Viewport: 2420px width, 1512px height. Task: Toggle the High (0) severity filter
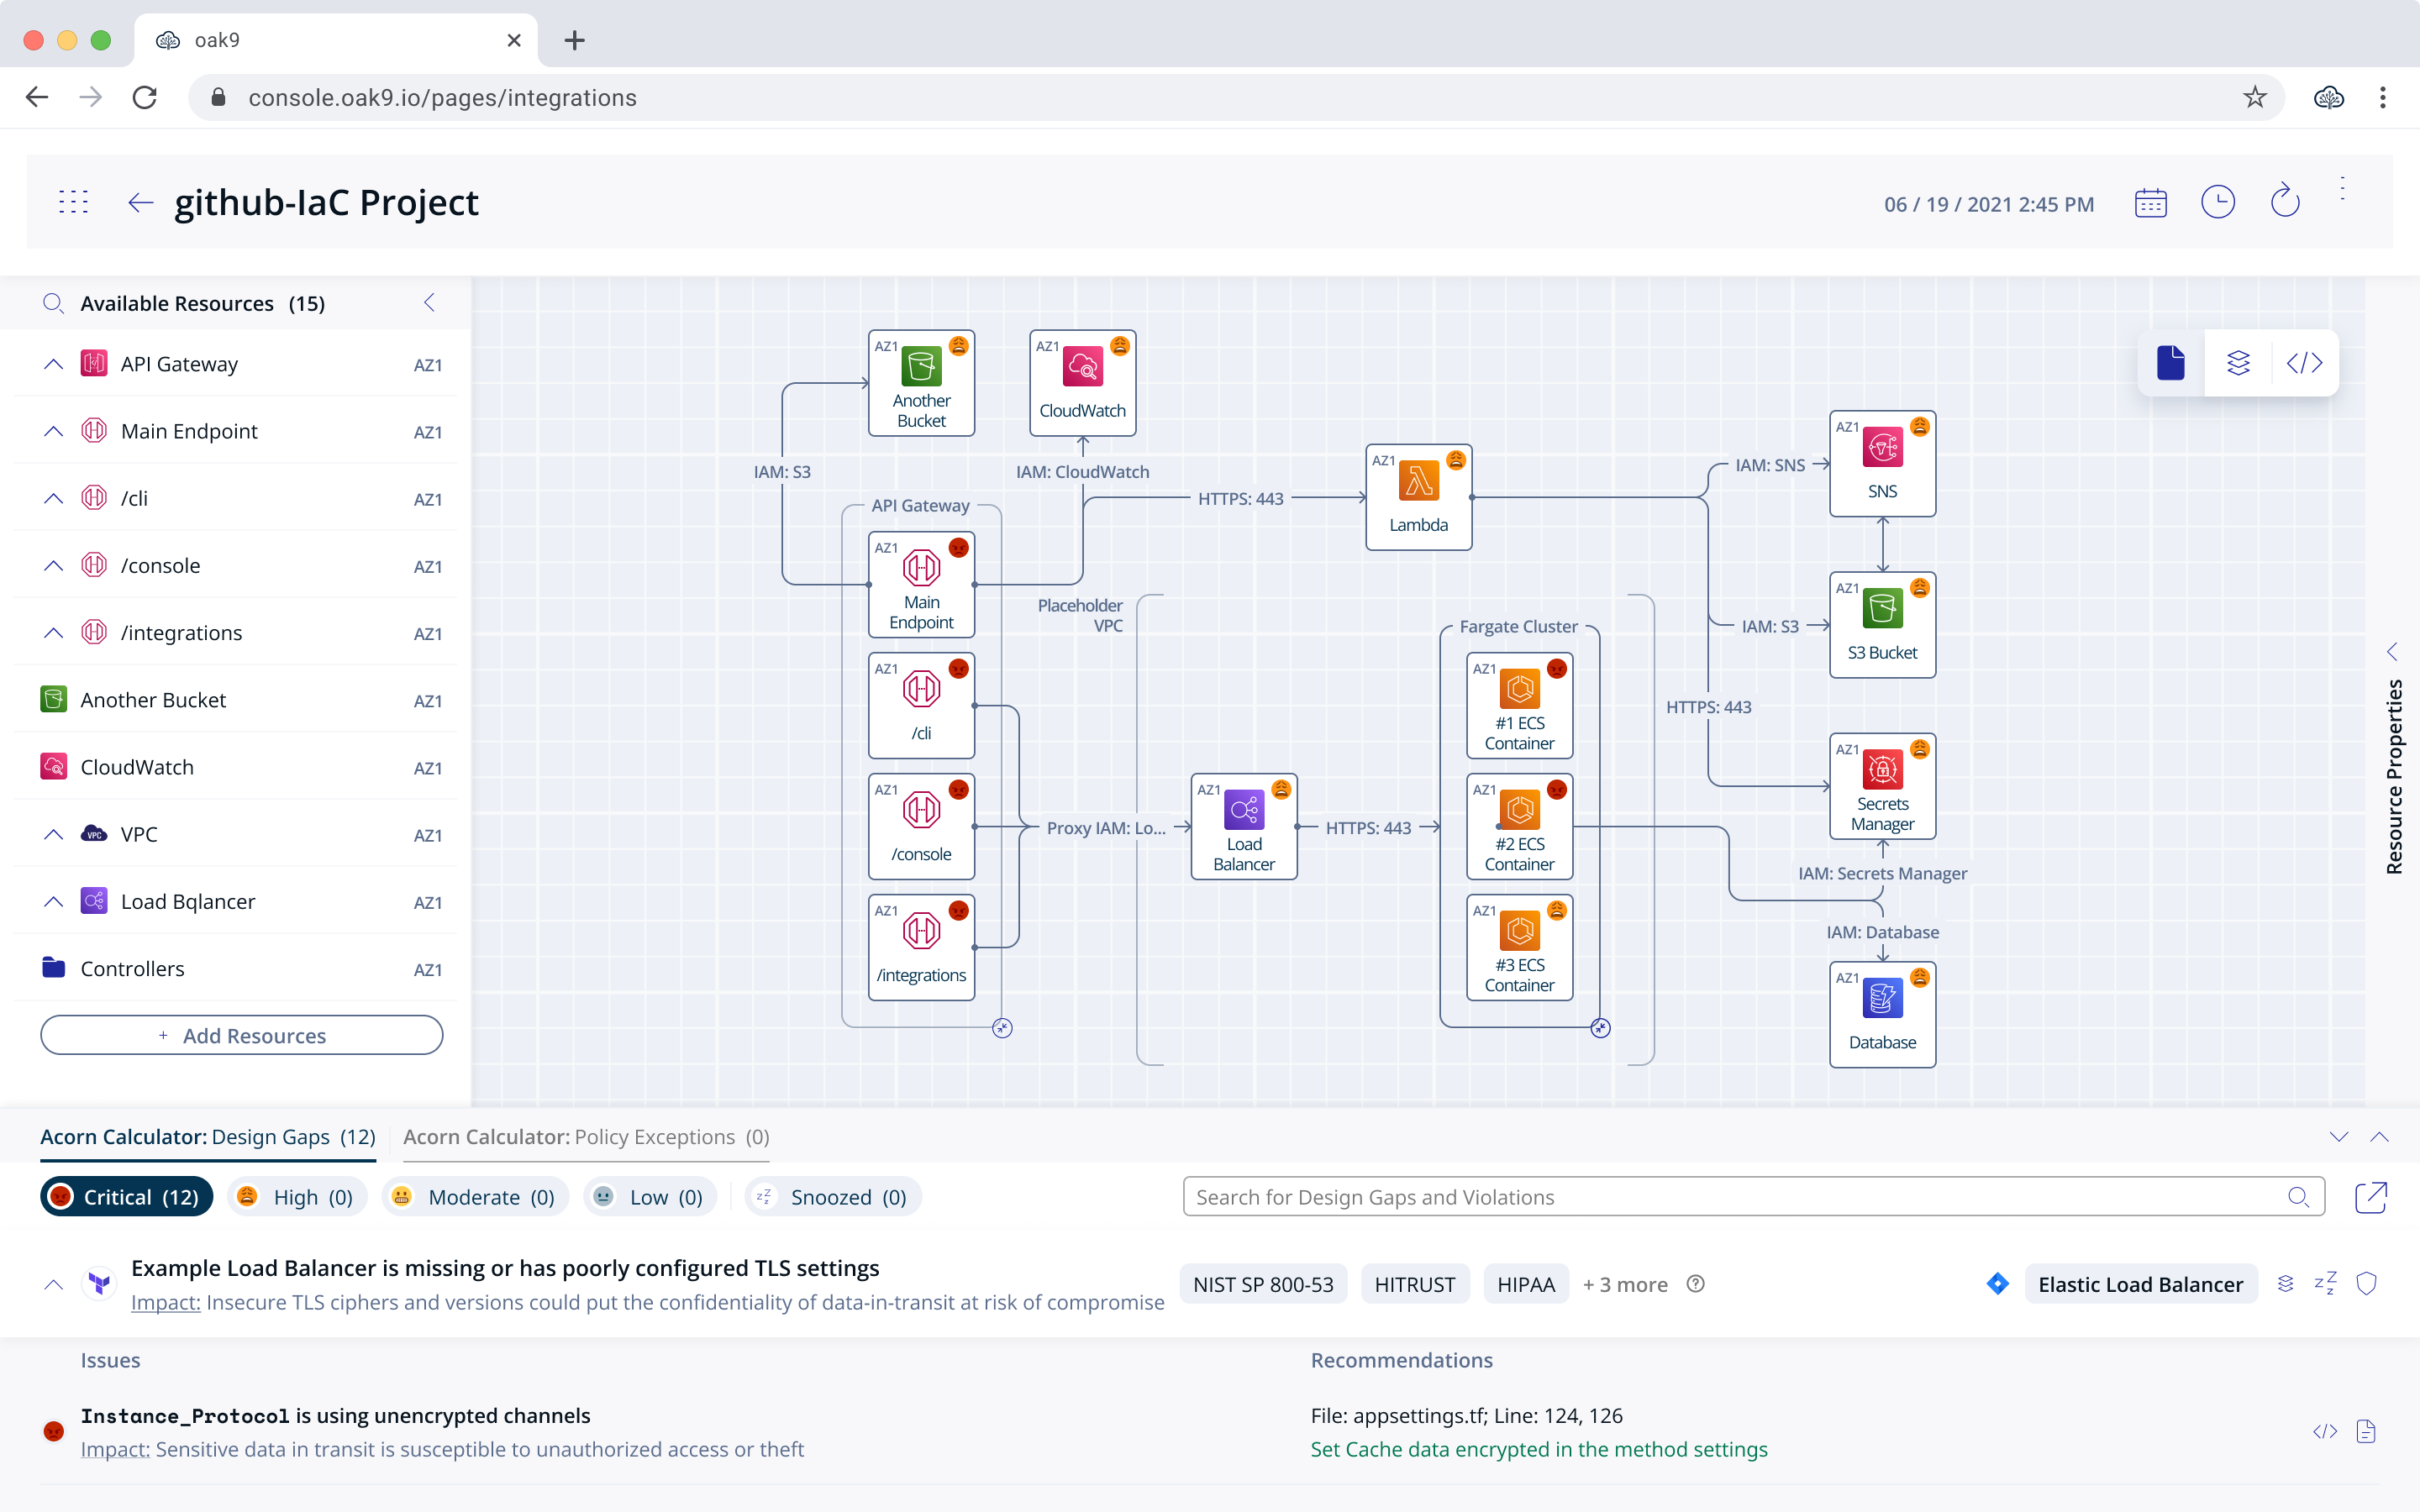coord(297,1197)
